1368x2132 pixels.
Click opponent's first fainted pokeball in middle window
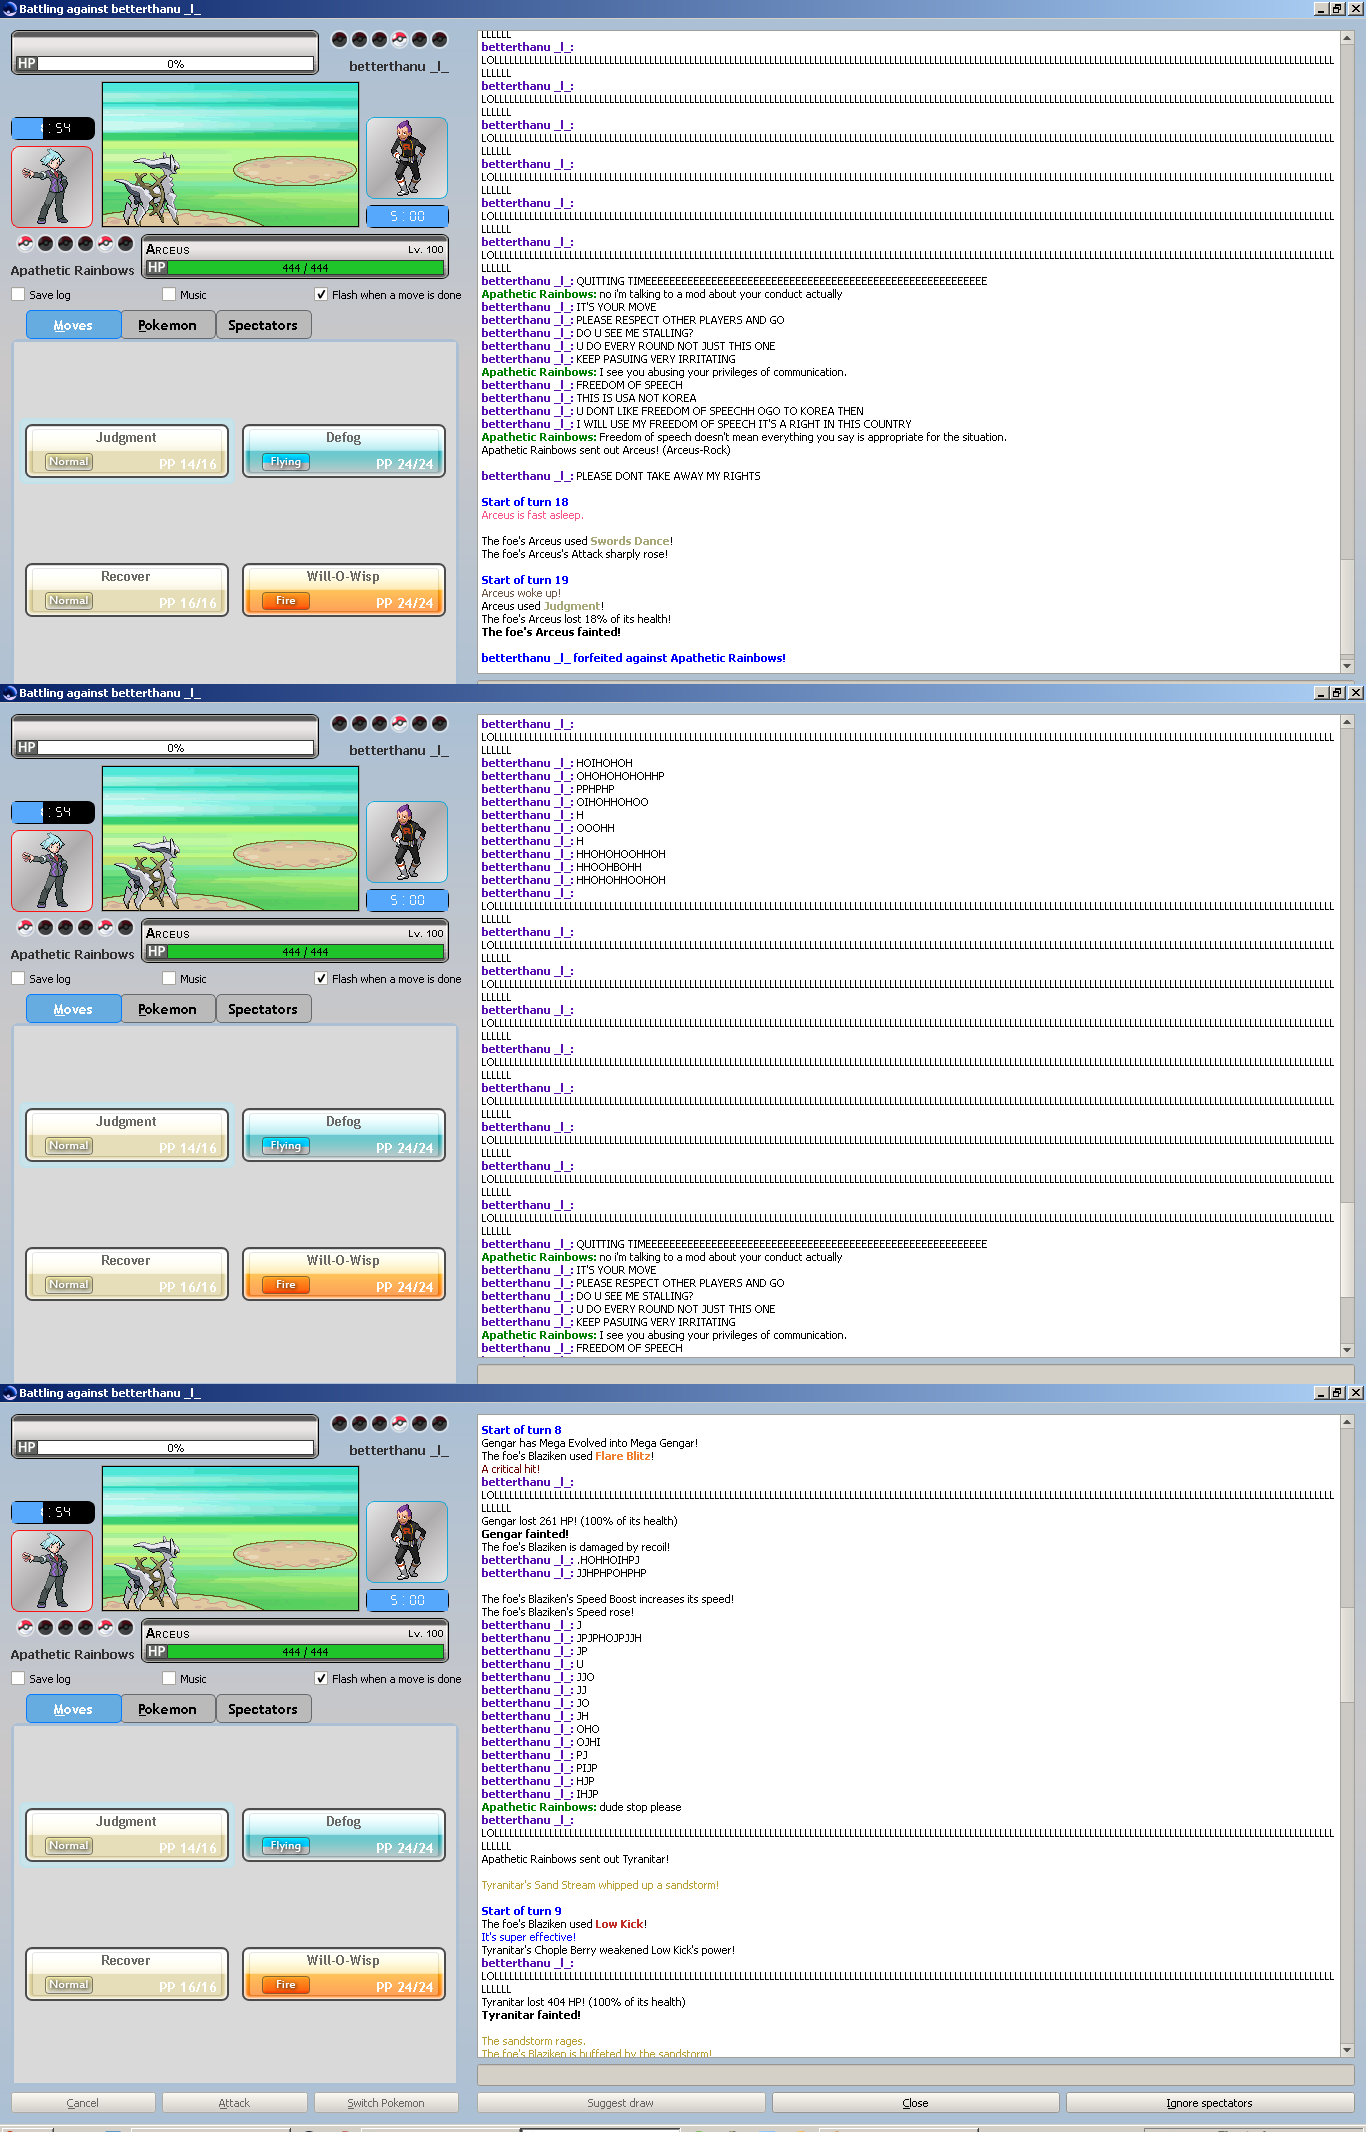pyautogui.click(x=339, y=724)
